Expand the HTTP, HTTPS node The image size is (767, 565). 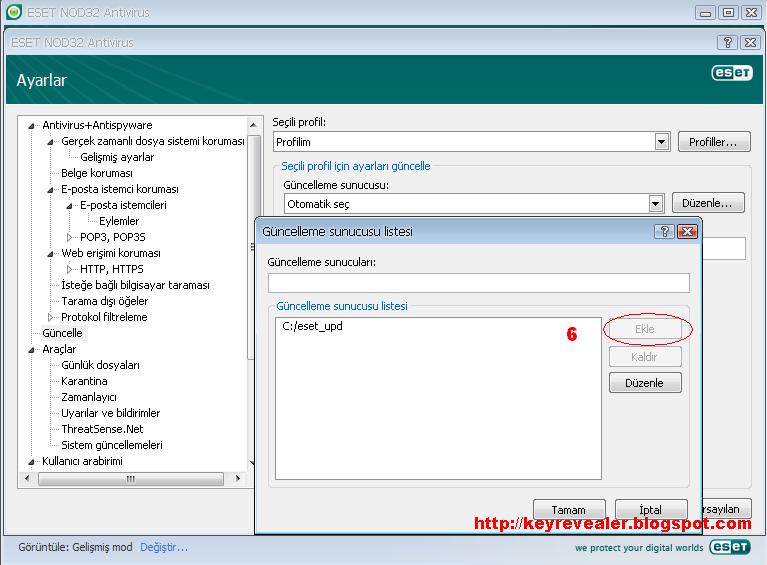pyautogui.click(x=69, y=269)
